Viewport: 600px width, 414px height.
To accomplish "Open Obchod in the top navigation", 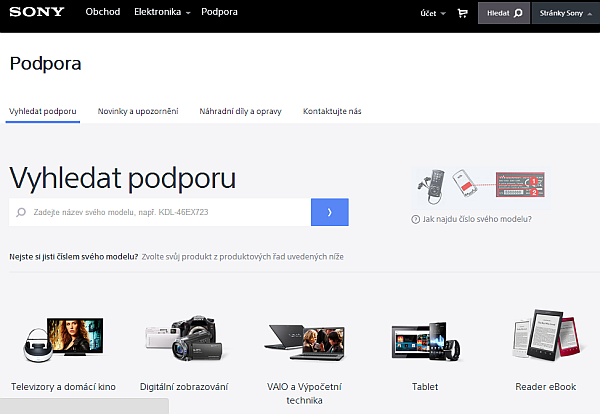I will click(x=102, y=13).
